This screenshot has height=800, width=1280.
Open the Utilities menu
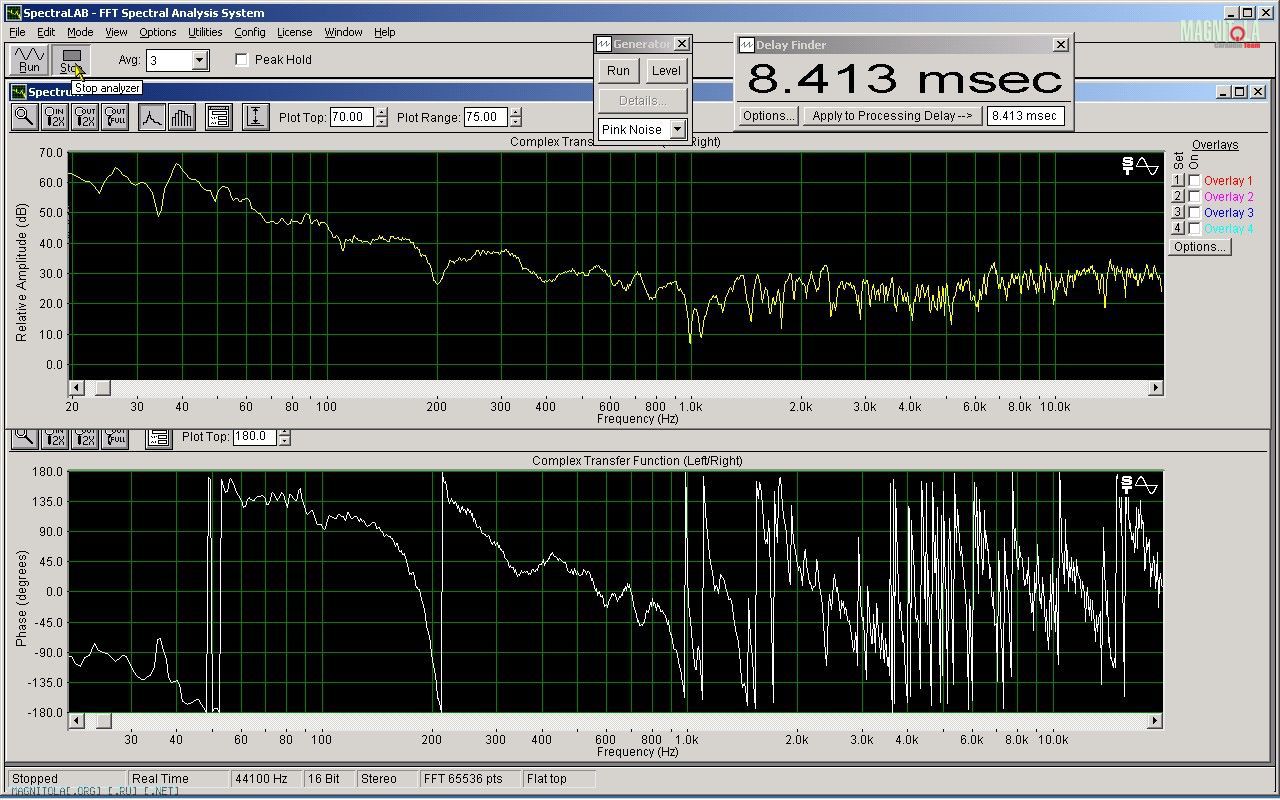coord(205,32)
